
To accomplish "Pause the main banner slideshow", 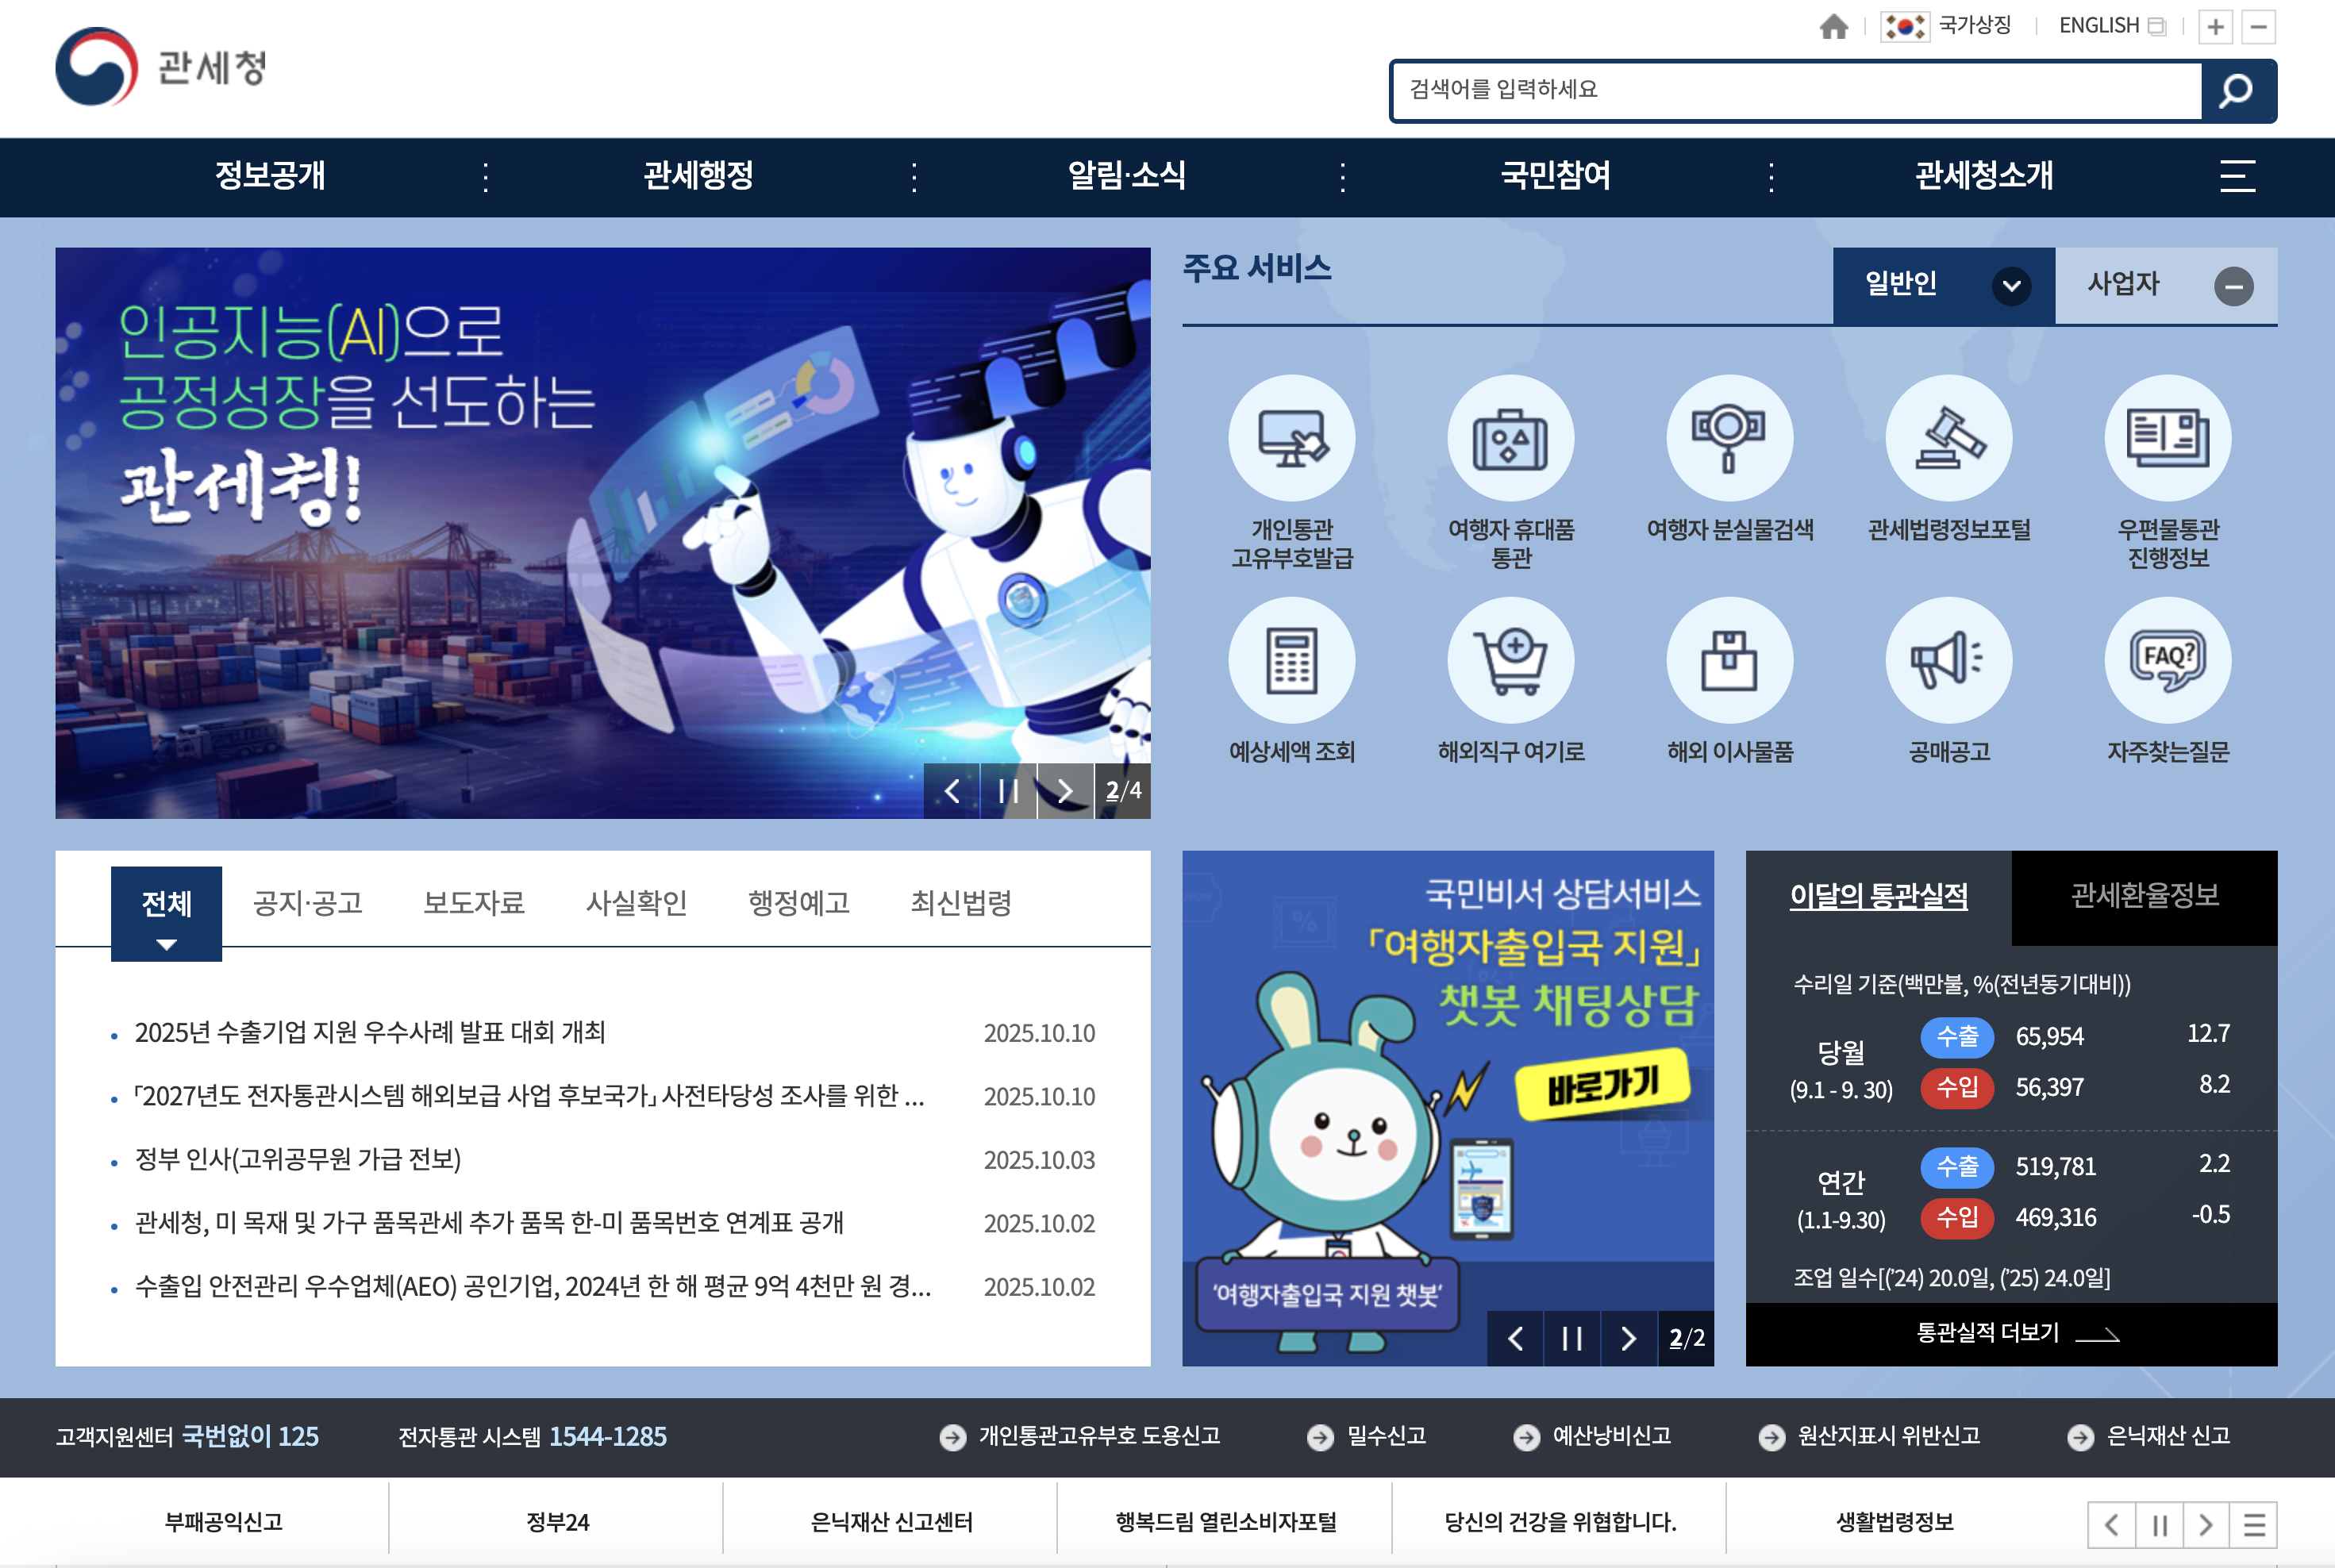I will (x=1008, y=791).
